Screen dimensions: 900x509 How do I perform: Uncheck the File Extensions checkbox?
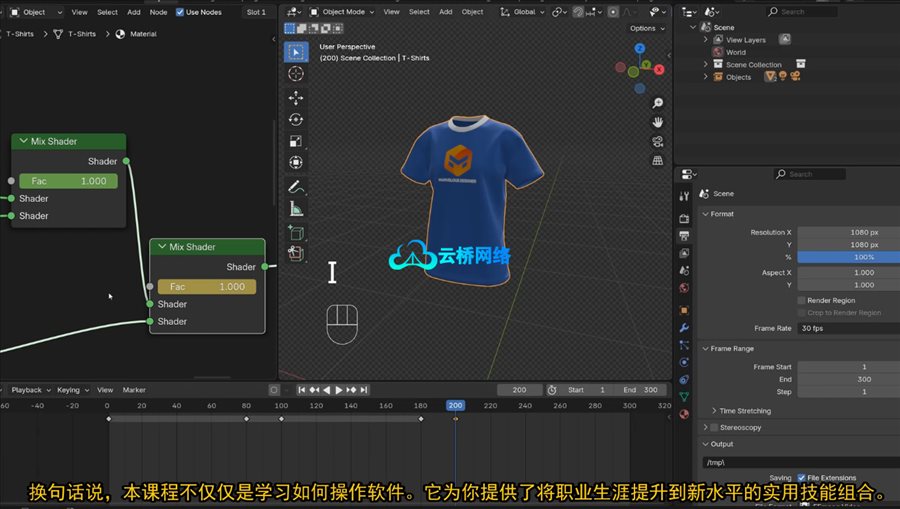(x=801, y=478)
